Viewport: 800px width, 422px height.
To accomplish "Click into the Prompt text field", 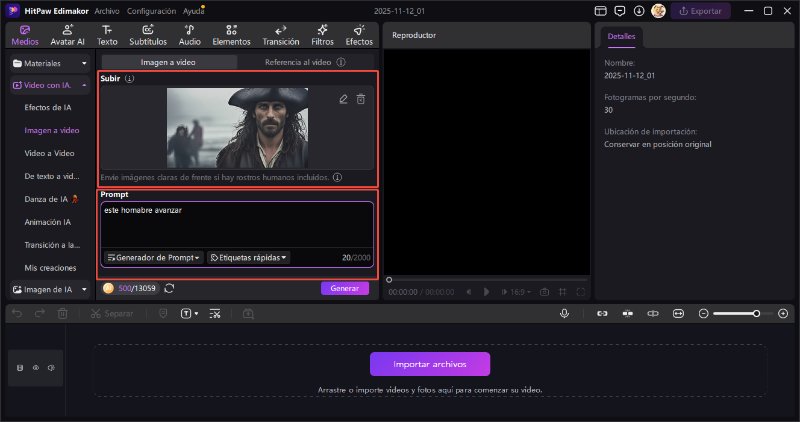I will coord(237,225).
